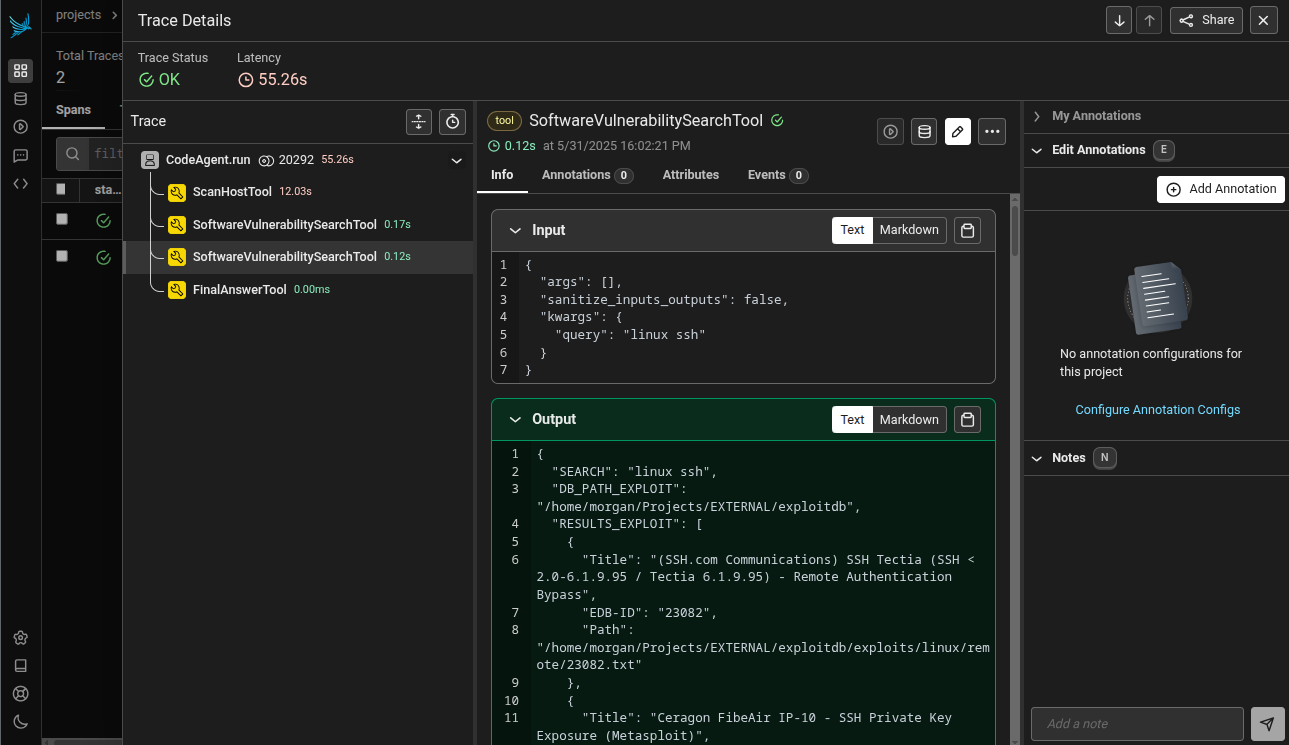Switch Input view to Markdown

tap(908, 230)
